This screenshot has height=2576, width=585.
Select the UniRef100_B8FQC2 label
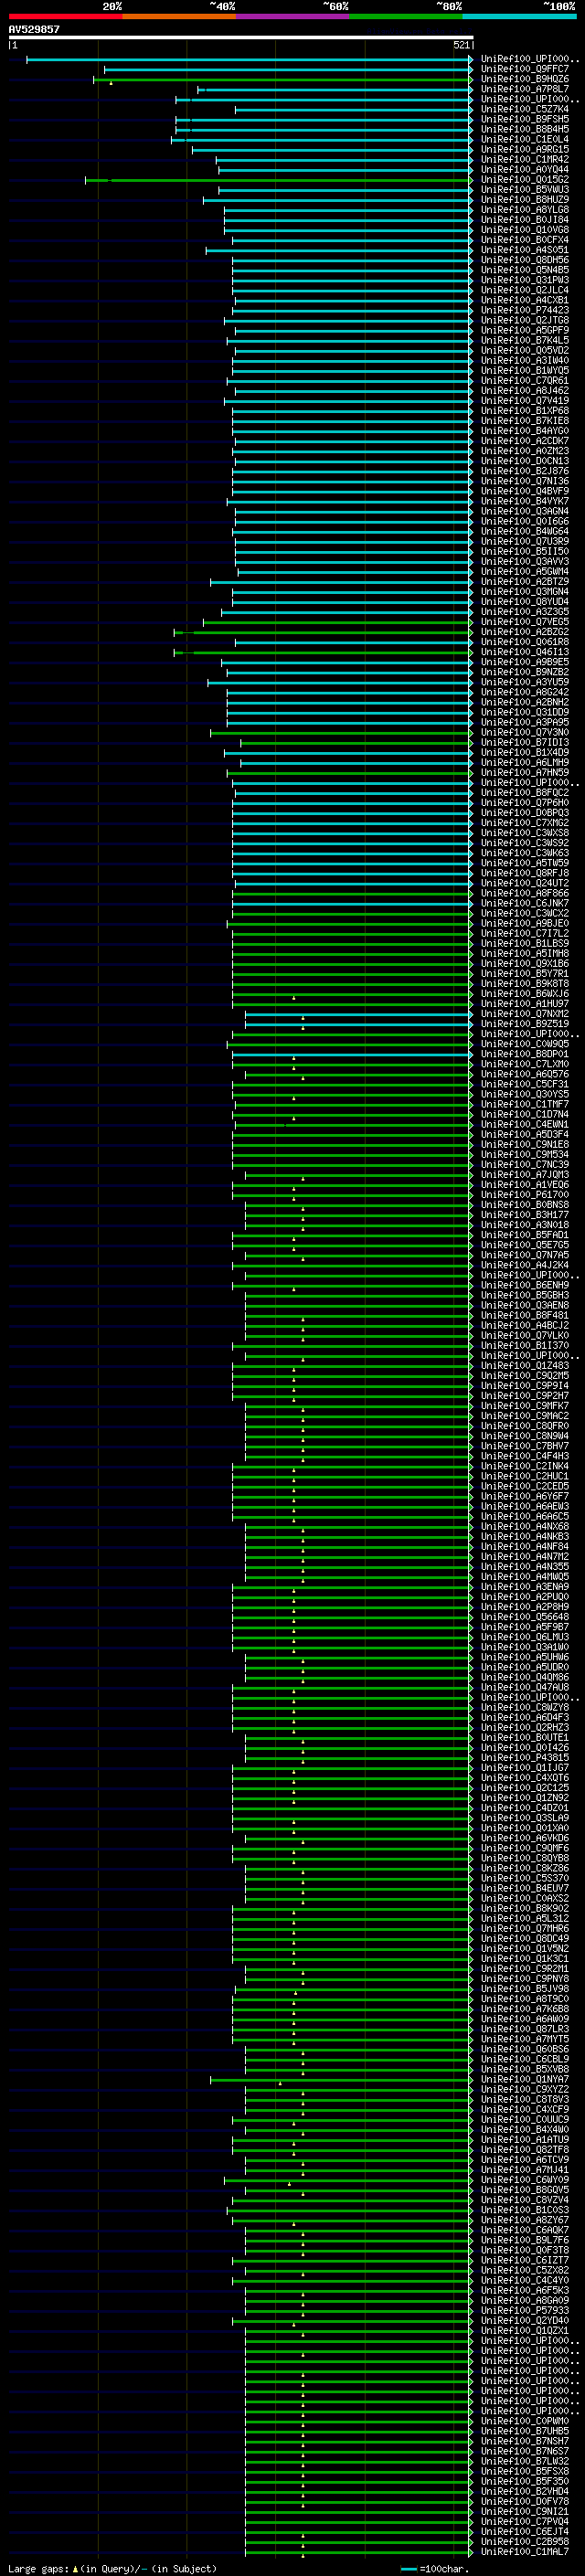pyautogui.click(x=525, y=792)
